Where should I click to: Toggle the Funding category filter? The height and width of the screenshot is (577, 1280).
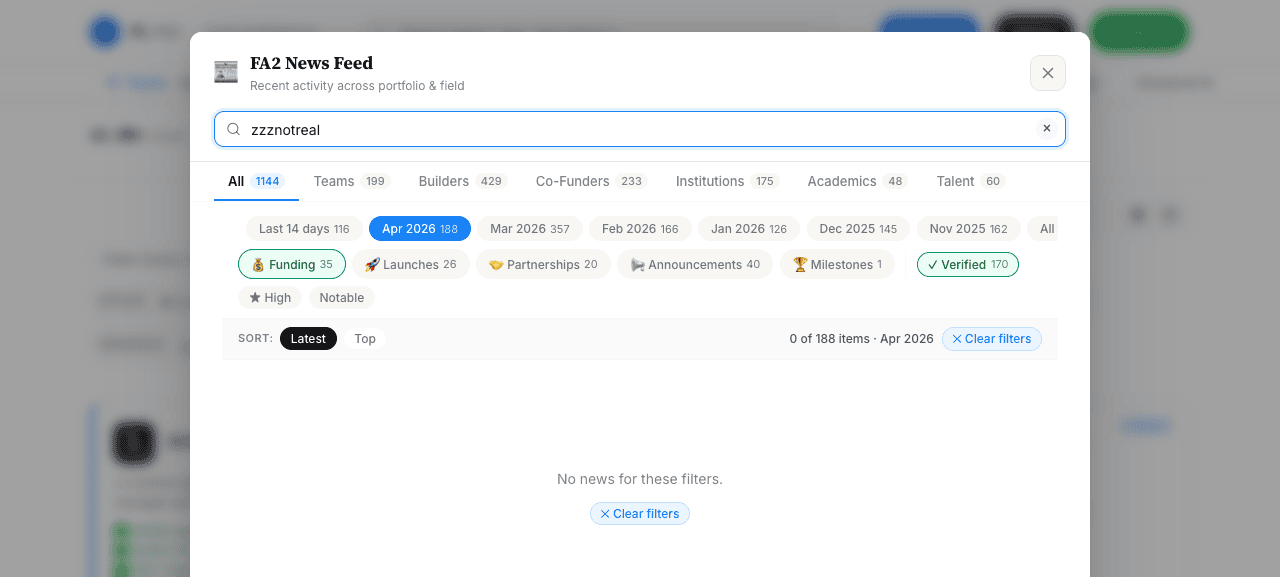292,265
